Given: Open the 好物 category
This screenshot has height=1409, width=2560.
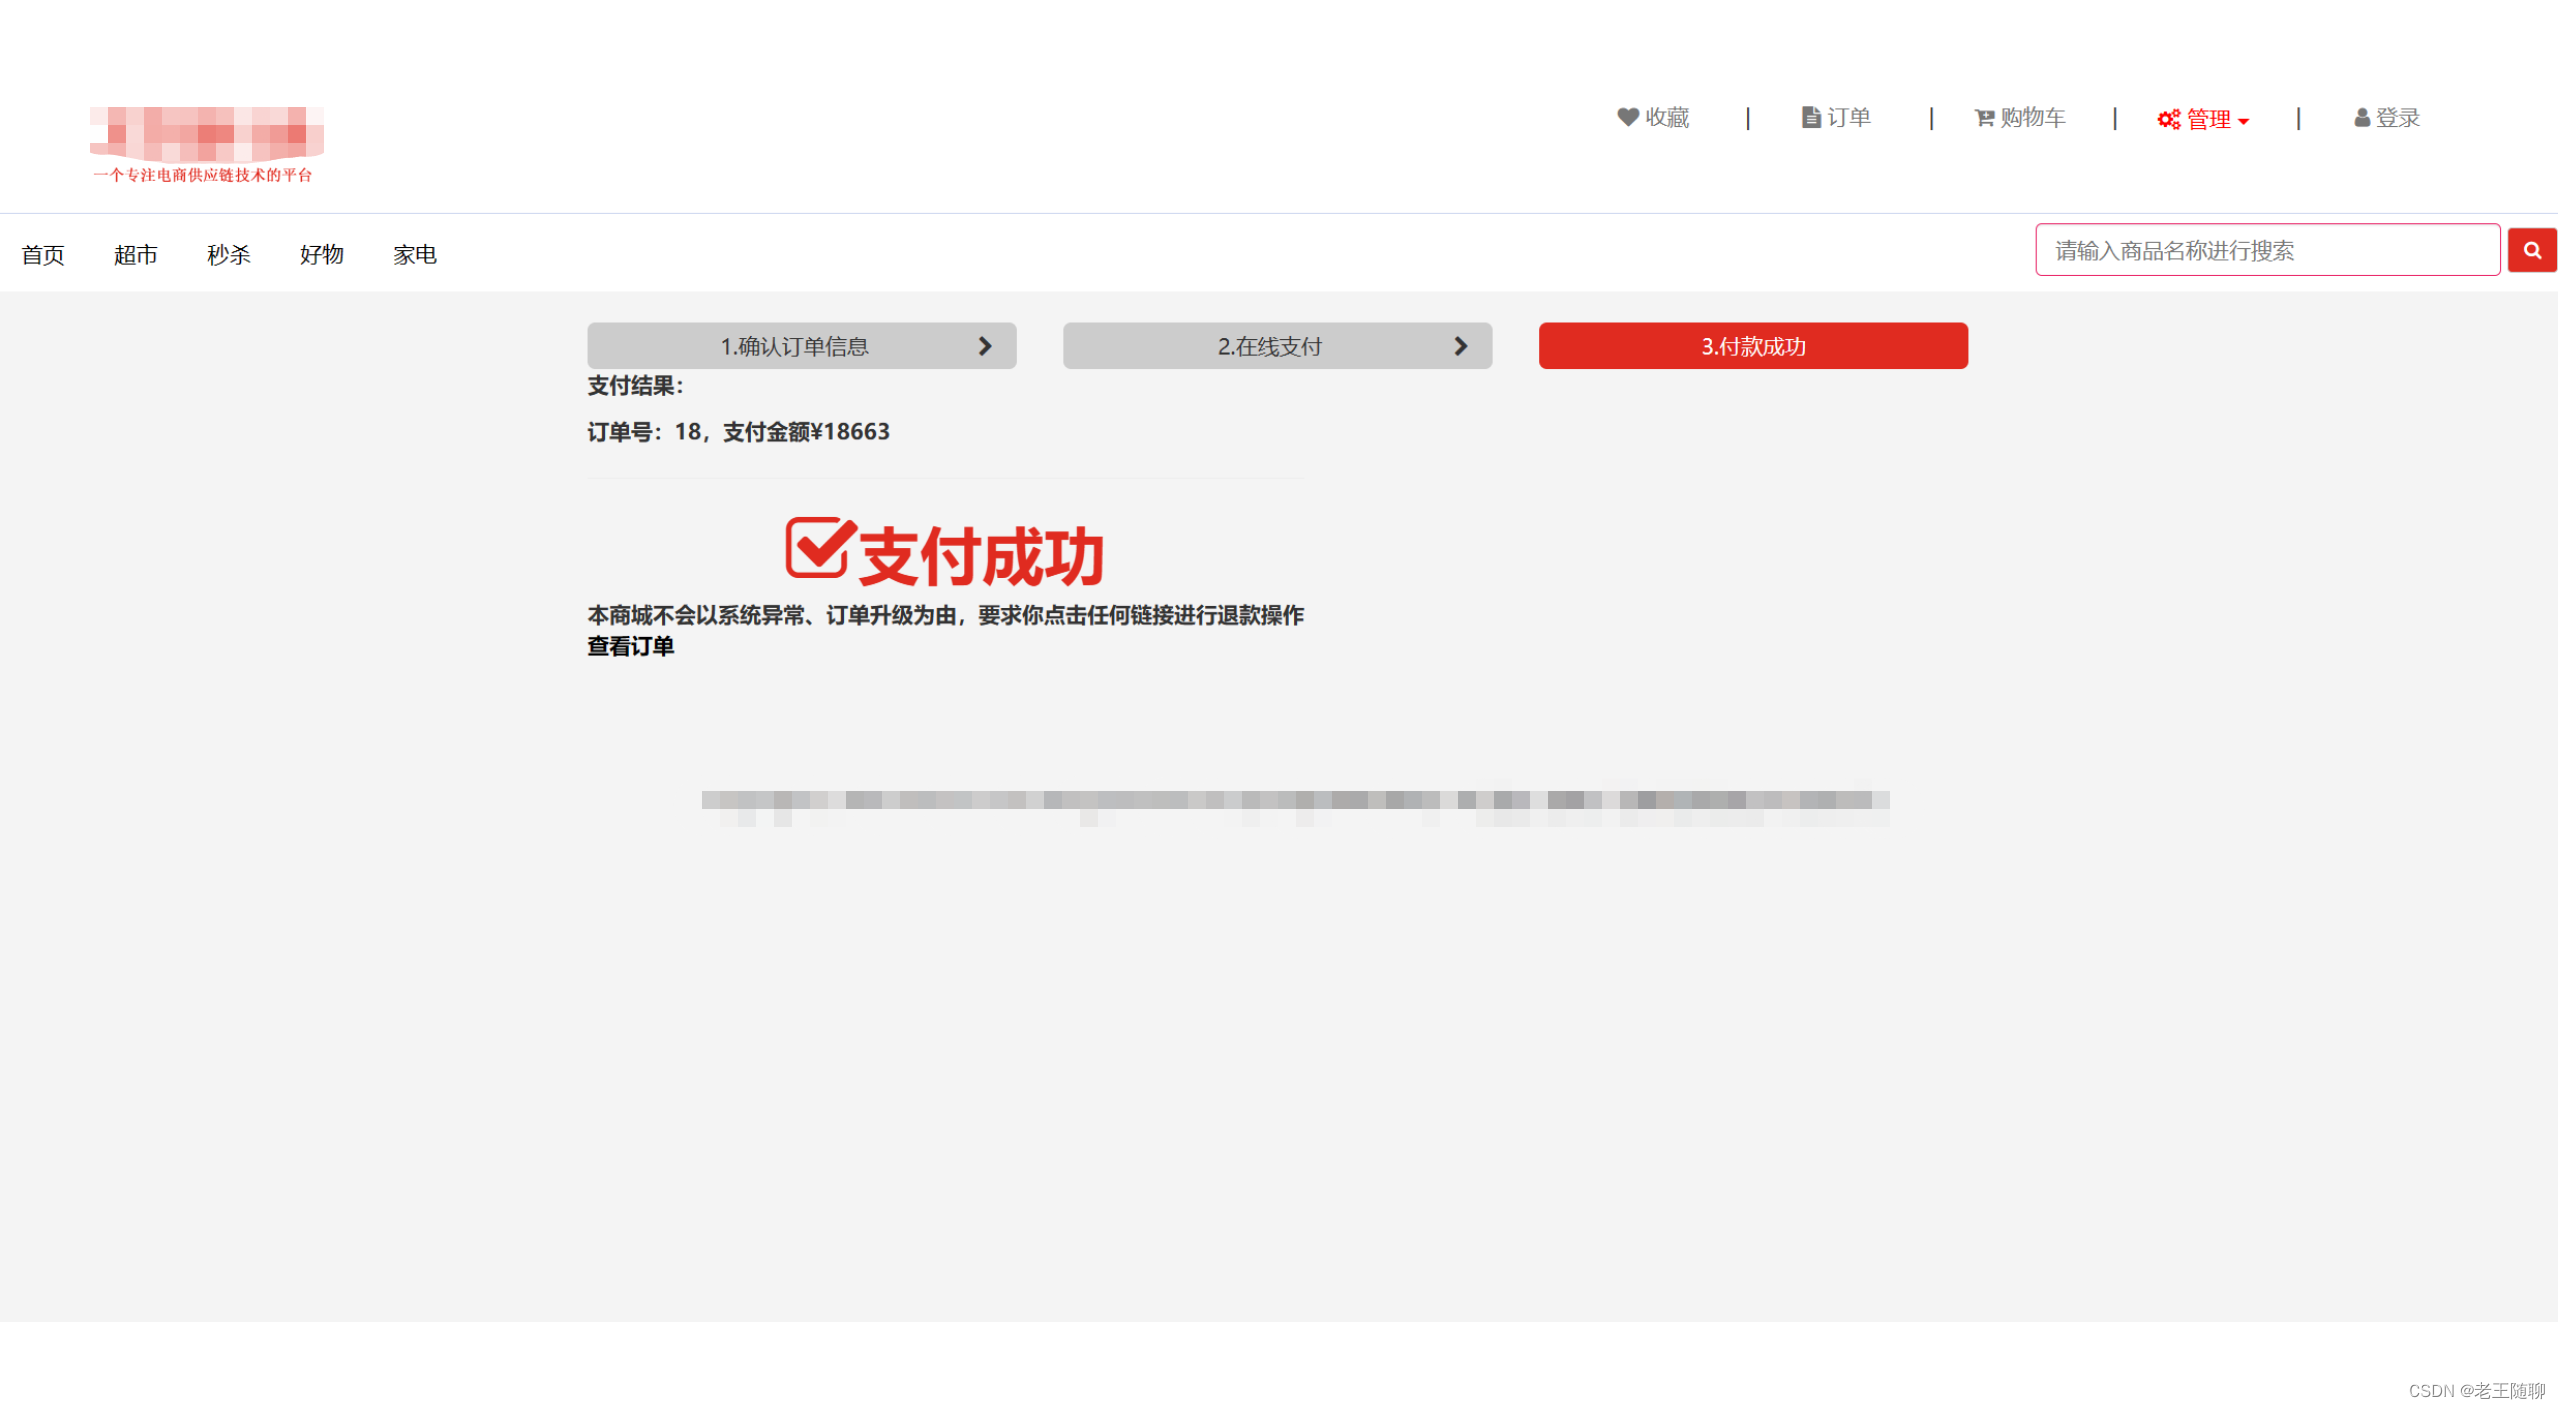Looking at the screenshot, I should click(x=322, y=255).
